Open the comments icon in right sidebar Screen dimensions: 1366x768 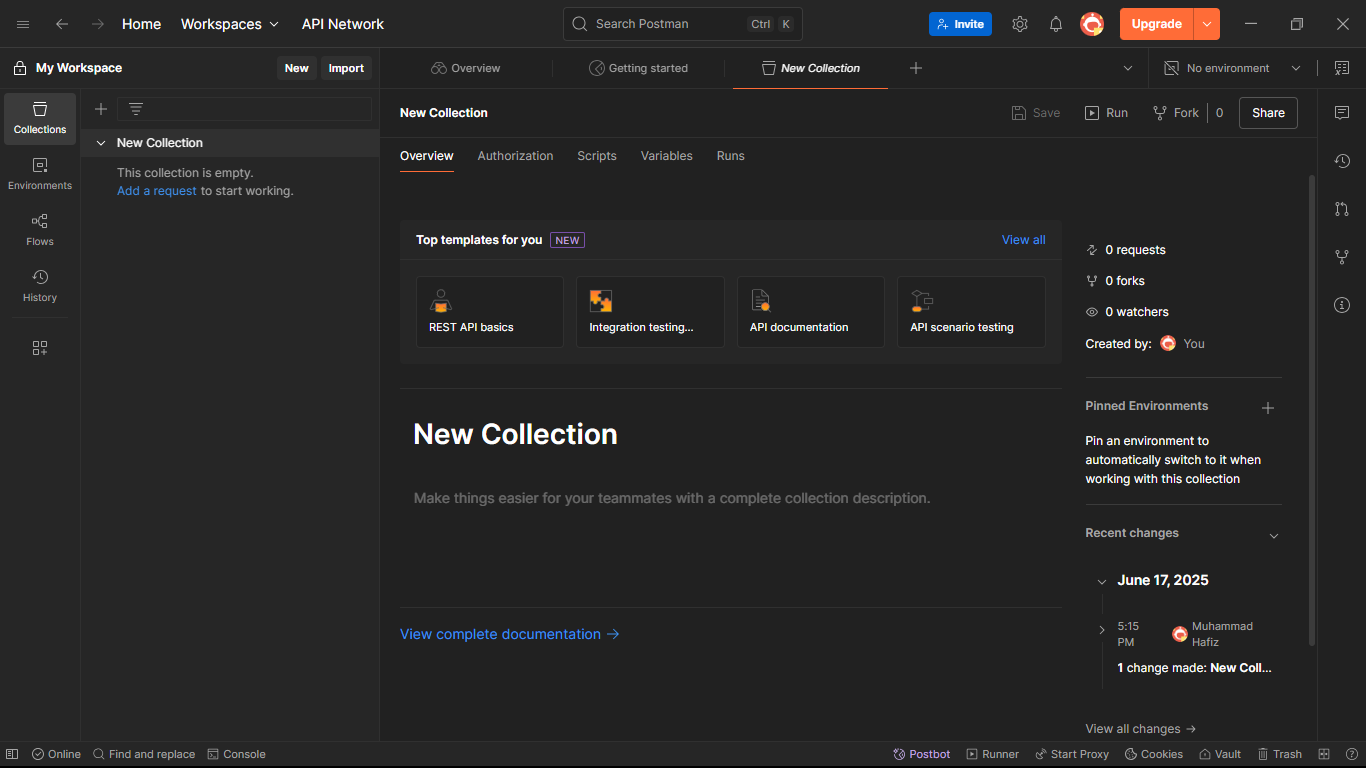(x=1342, y=113)
